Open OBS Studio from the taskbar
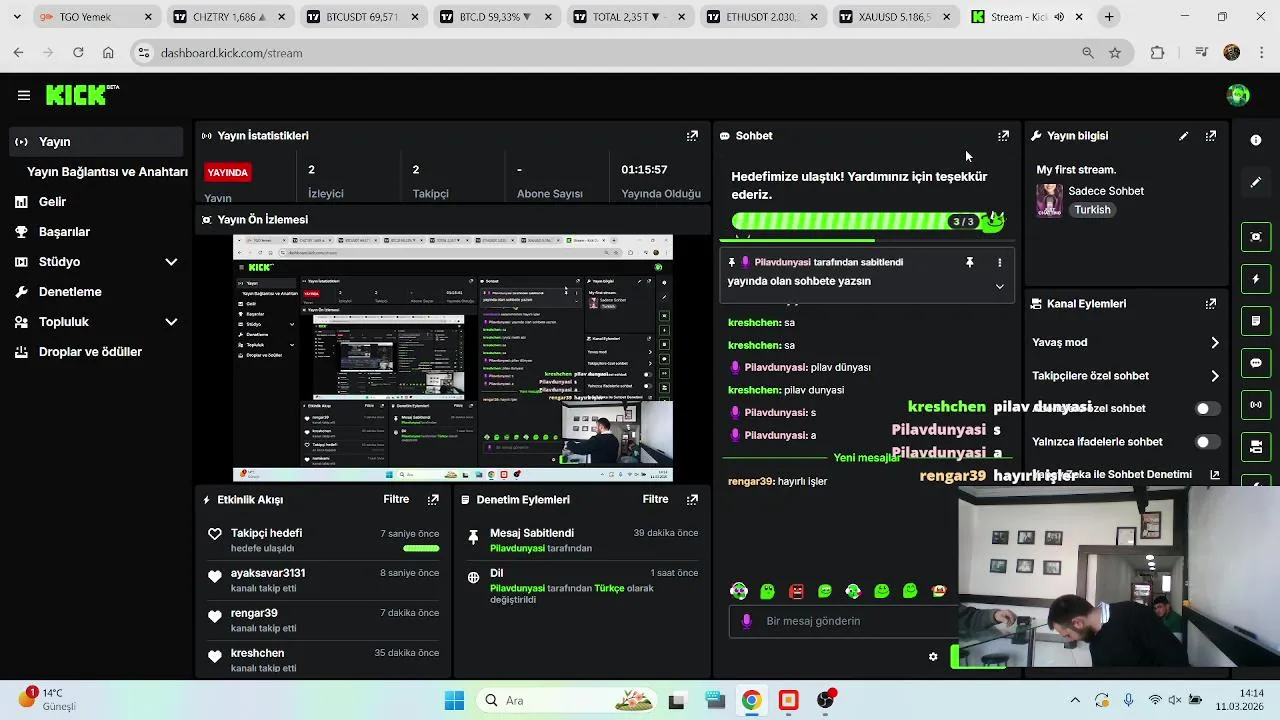 click(x=826, y=700)
